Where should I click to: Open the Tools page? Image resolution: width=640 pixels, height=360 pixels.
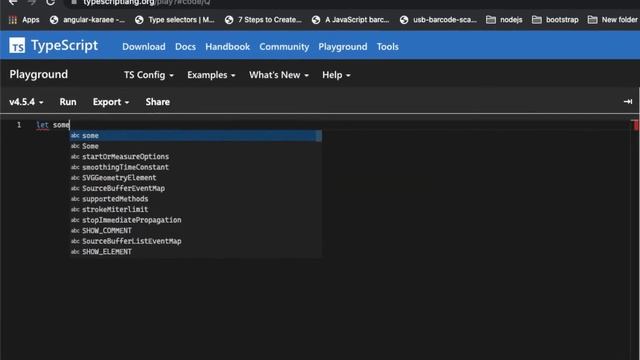[387, 47]
